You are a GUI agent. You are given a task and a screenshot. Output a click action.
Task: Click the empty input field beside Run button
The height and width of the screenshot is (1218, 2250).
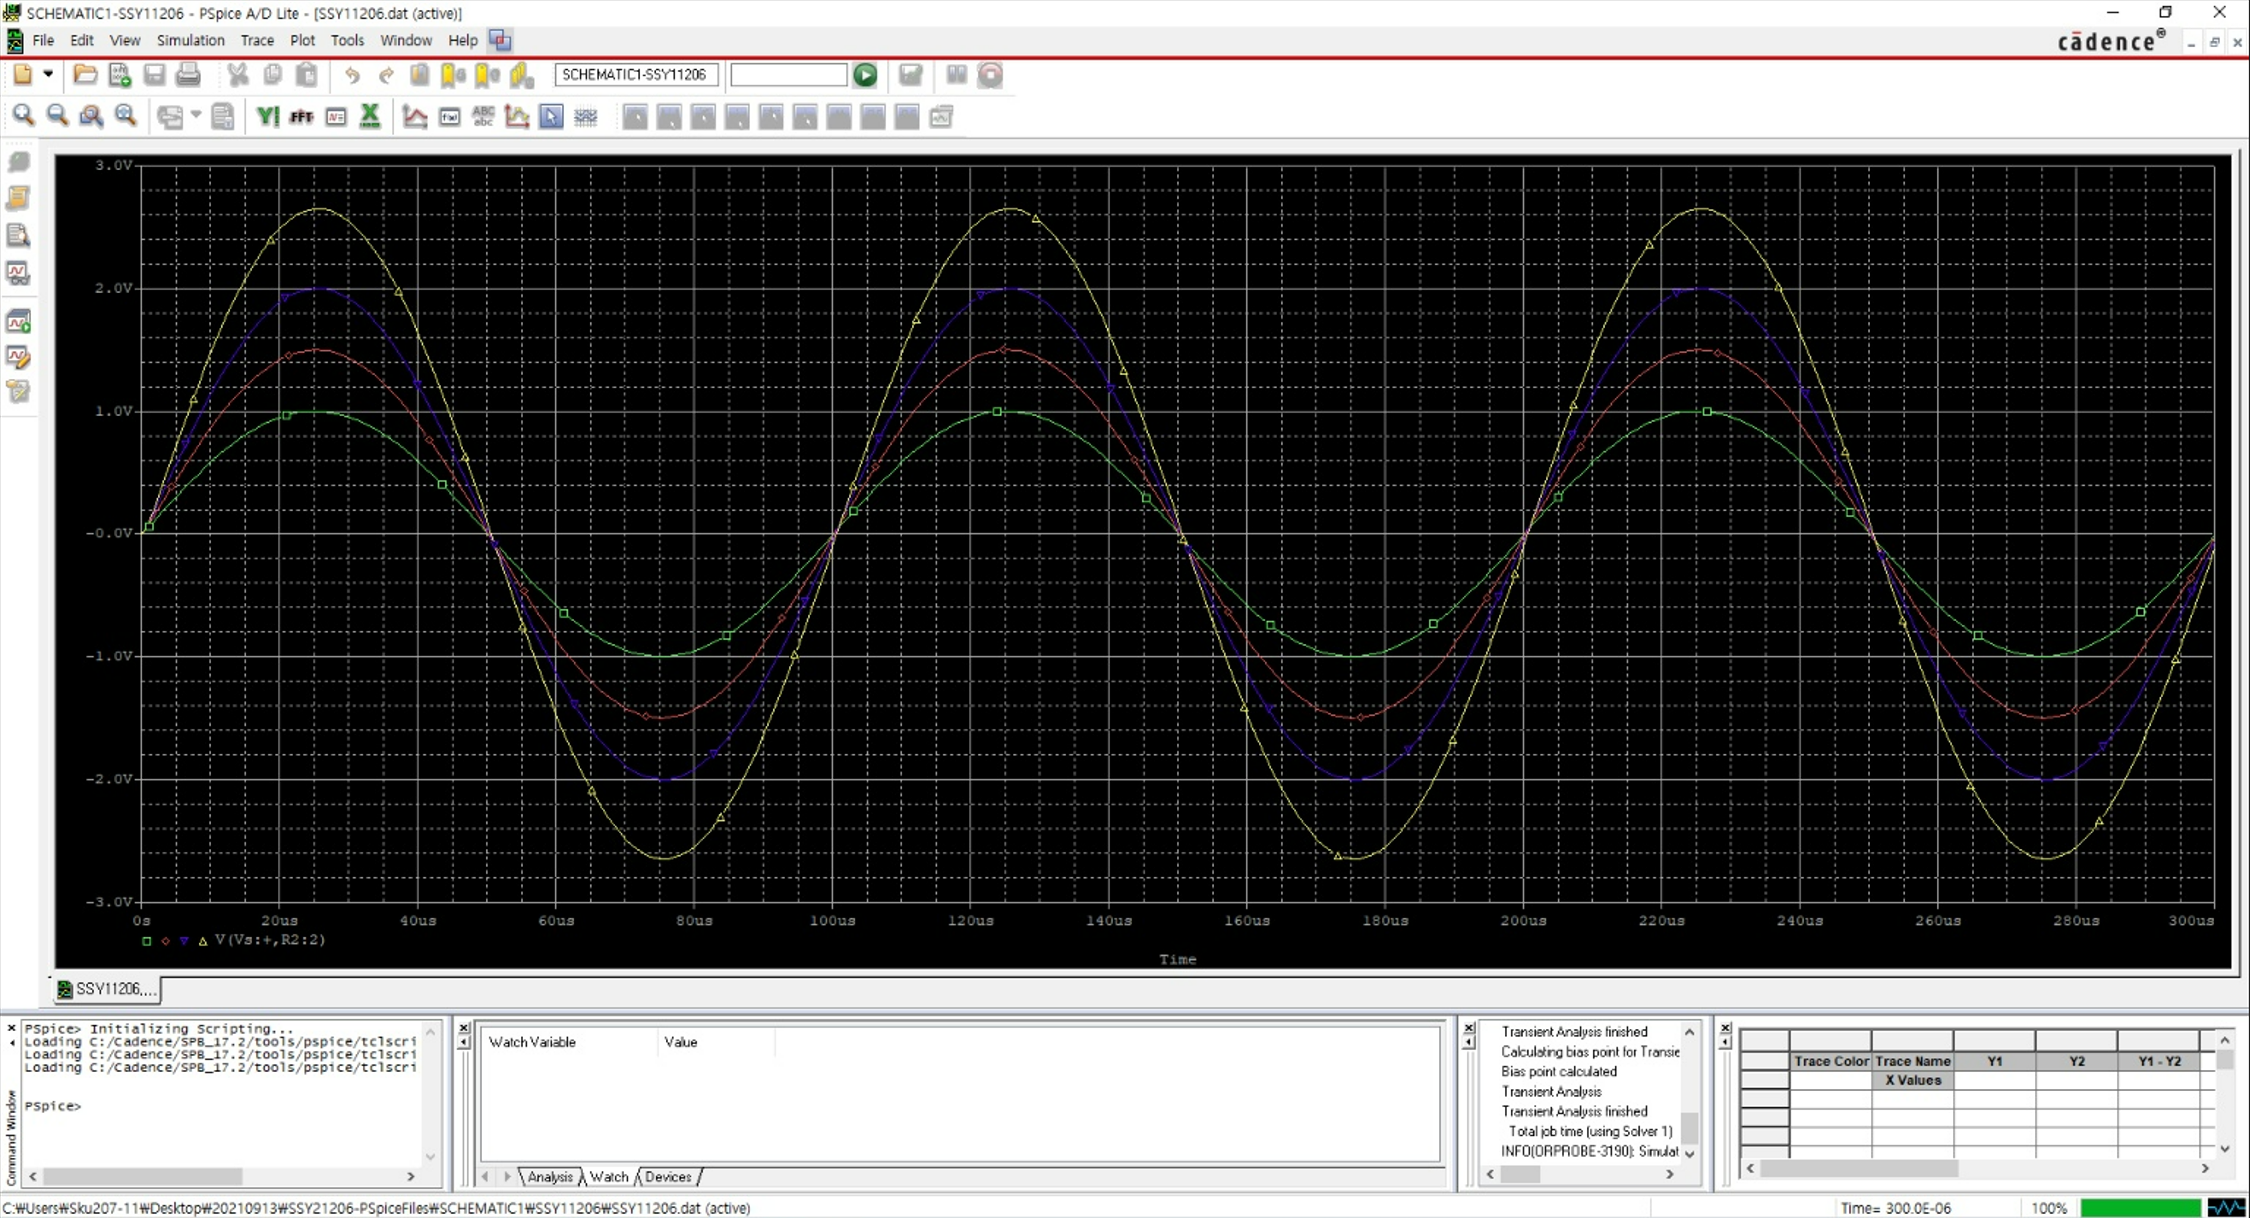(788, 75)
